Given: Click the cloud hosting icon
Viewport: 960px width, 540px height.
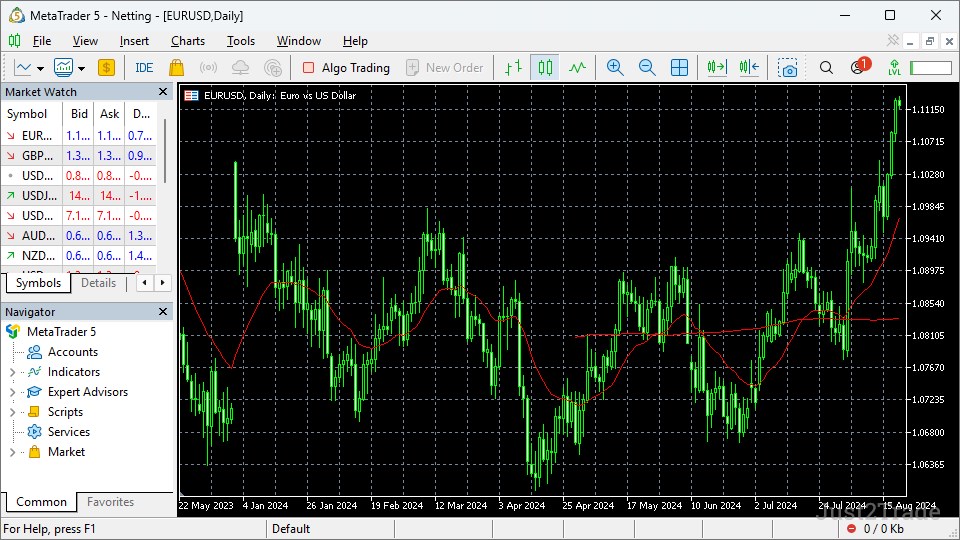Looking at the screenshot, I should click(x=240, y=67).
